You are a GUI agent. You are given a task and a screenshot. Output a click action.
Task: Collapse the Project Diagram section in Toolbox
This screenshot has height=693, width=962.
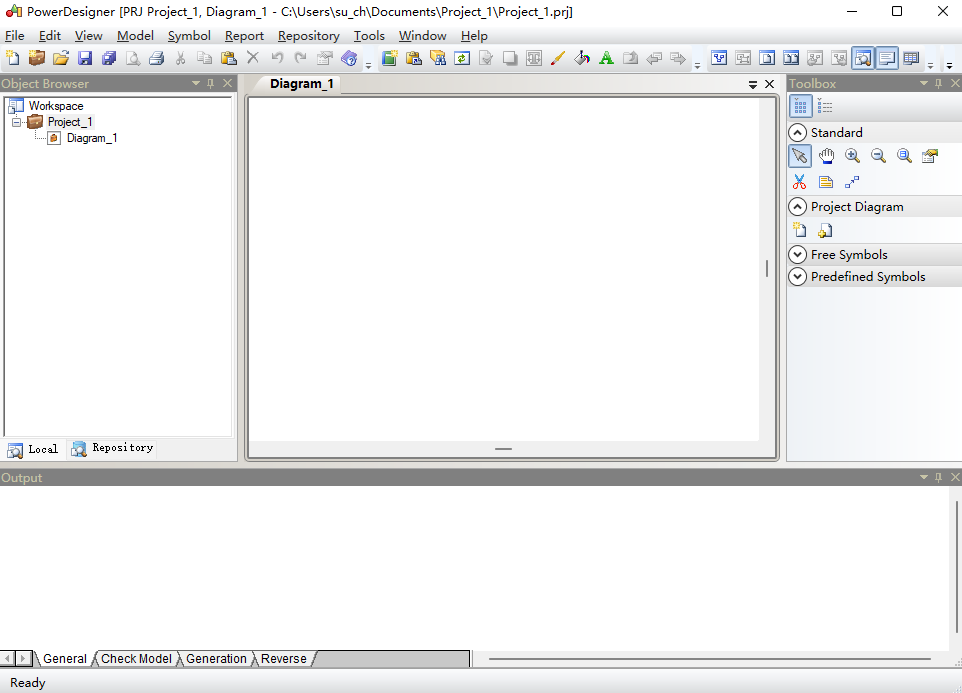(797, 207)
